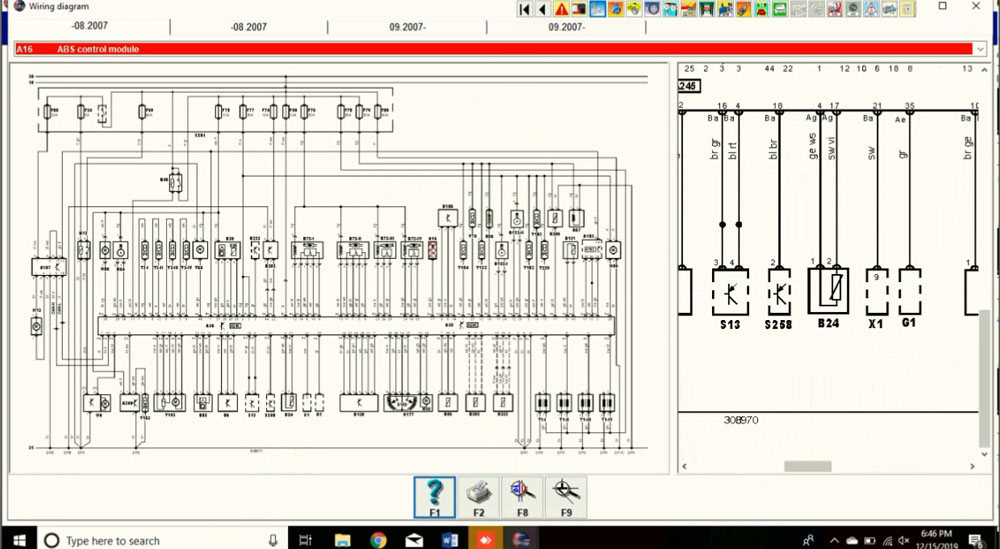Select the X1 connector symbol

click(x=877, y=292)
